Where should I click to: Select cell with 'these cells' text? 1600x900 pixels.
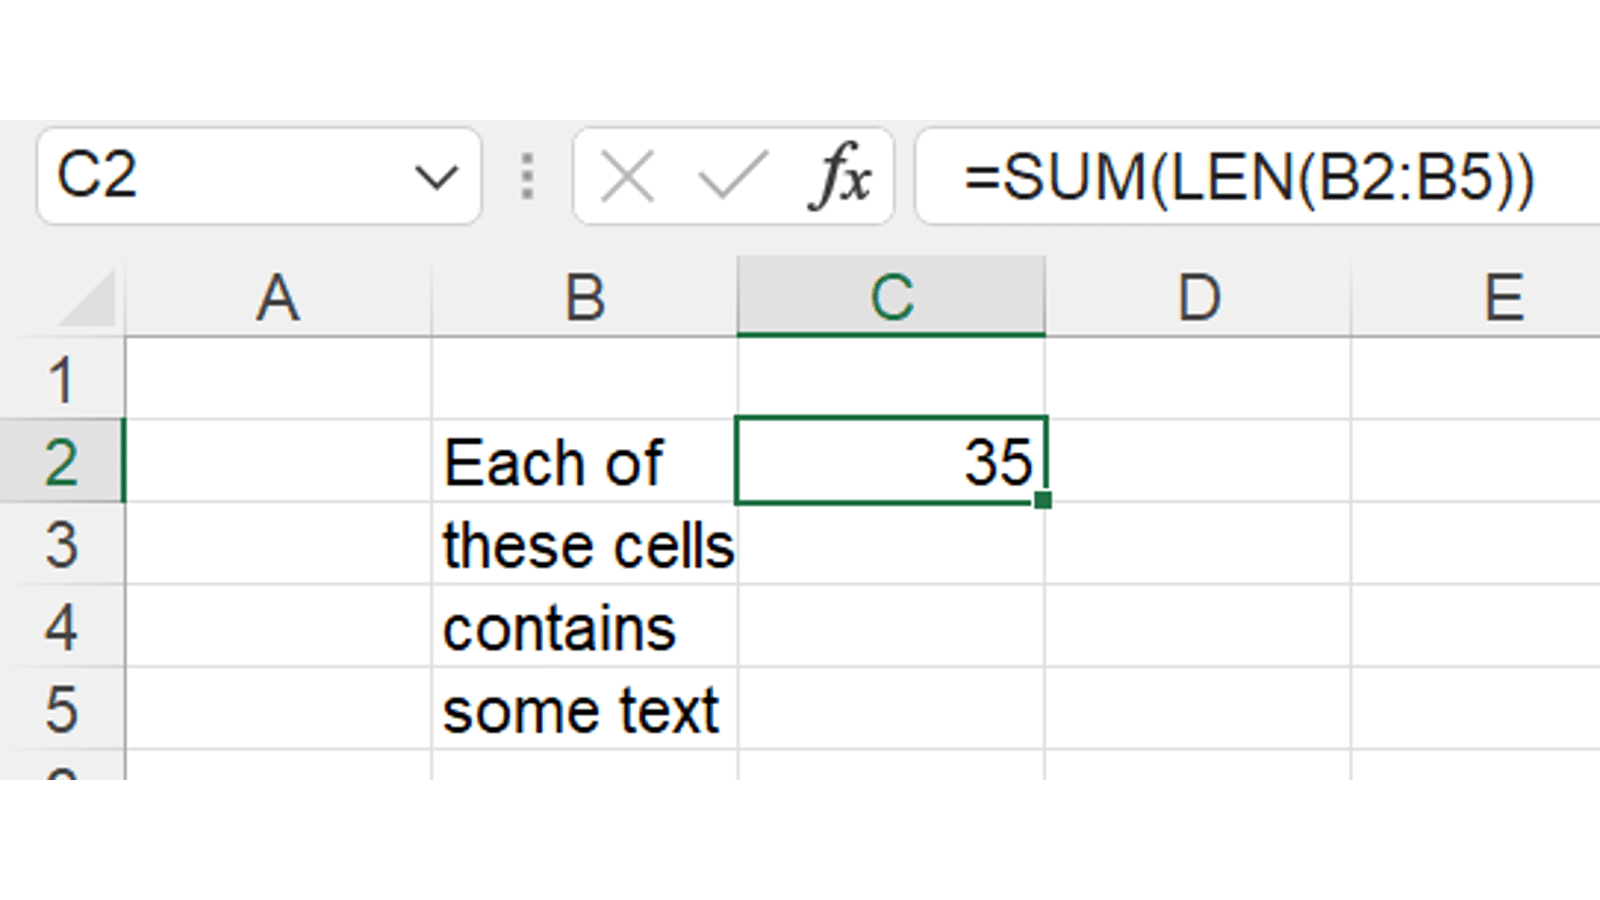click(x=585, y=545)
